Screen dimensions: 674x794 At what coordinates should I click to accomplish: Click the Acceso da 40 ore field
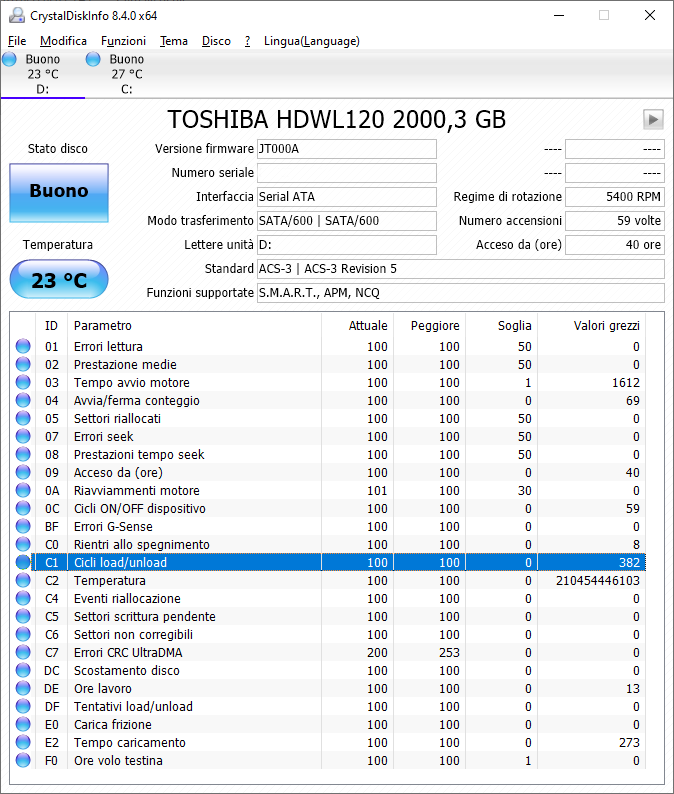[x=615, y=245]
